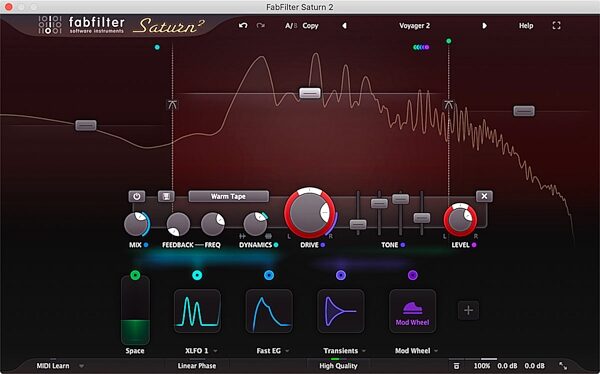Click the FabFilter logo
Image resolution: width=600 pixels, height=374 pixels.
[x=82, y=25]
